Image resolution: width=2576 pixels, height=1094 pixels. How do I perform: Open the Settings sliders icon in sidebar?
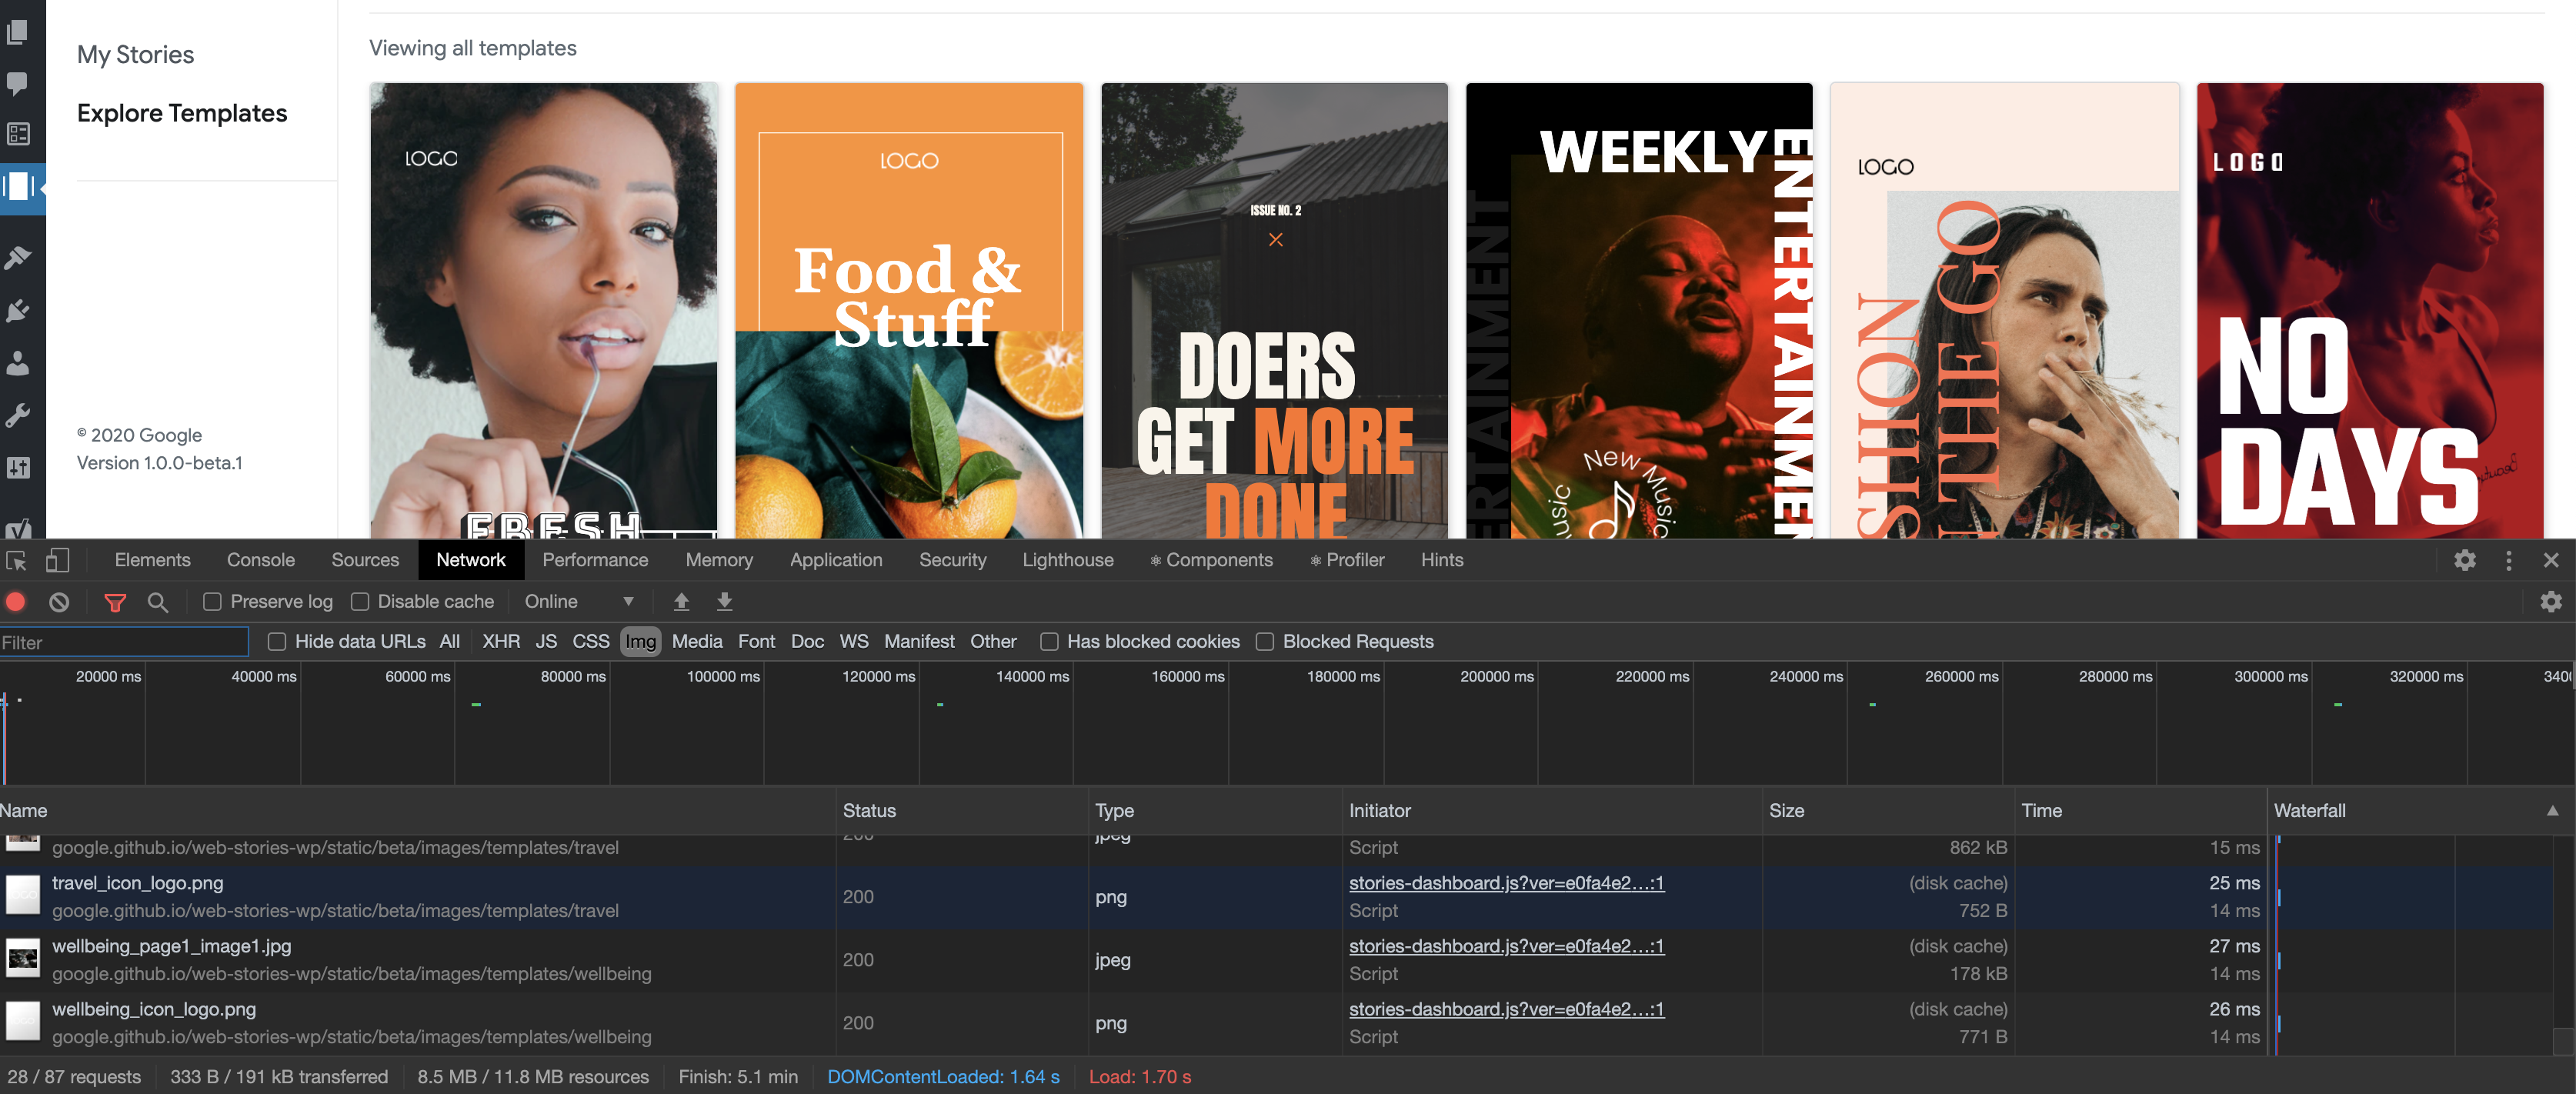[18, 467]
